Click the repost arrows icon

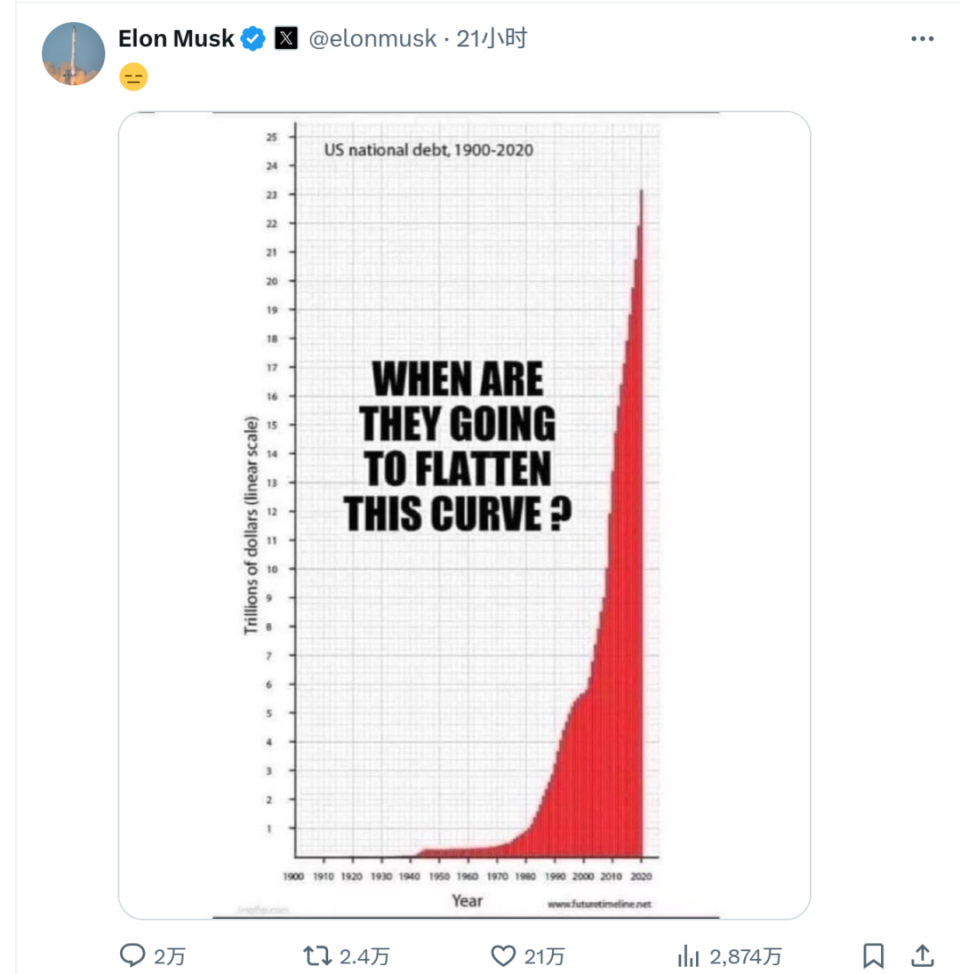click(317, 955)
